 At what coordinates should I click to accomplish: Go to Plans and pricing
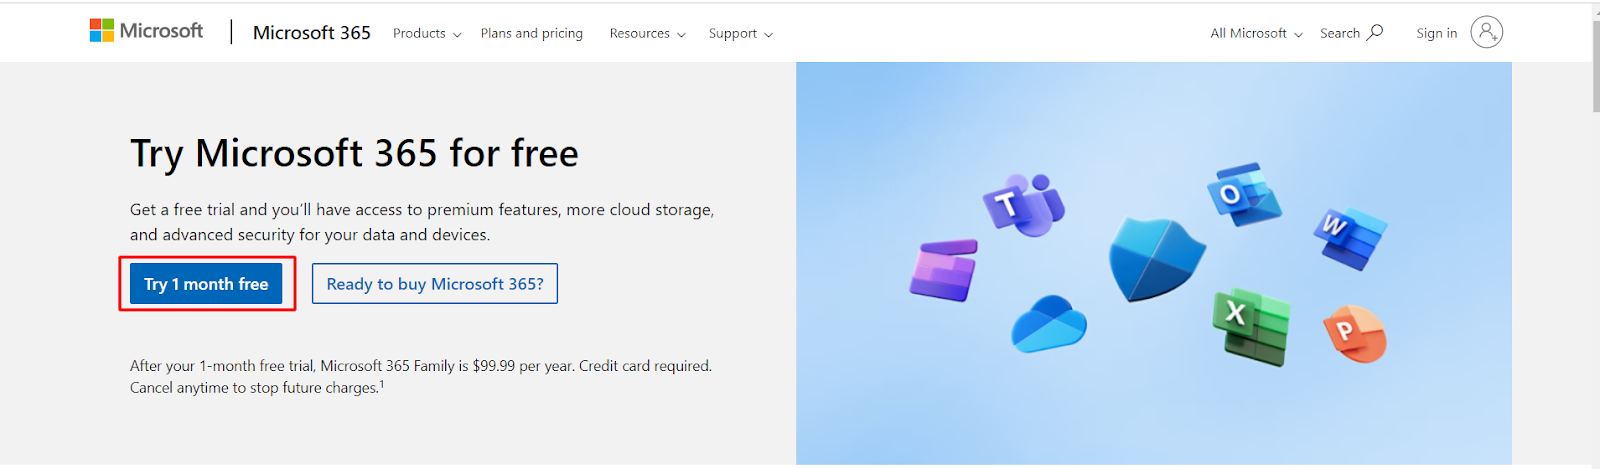(x=531, y=34)
